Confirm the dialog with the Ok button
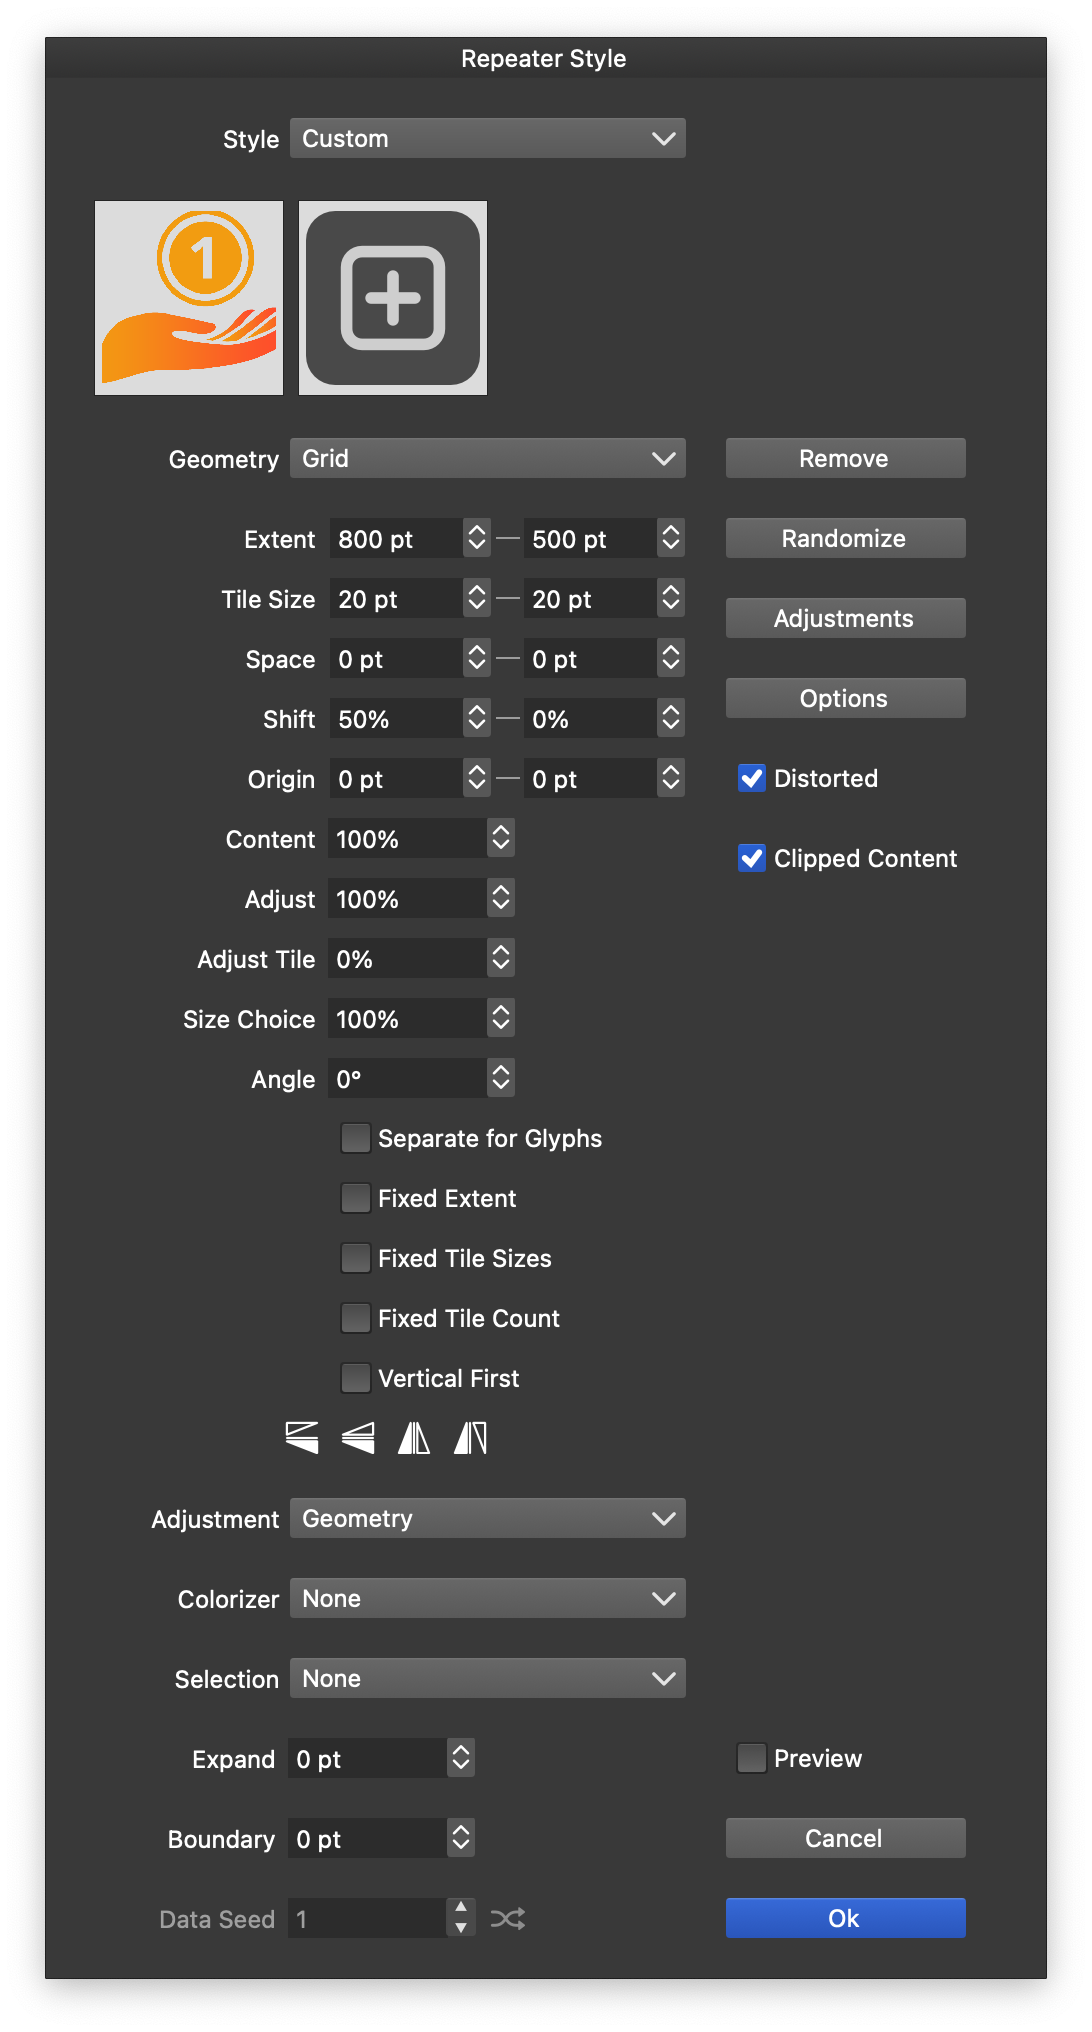This screenshot has height=2032, width=1092. [x=845, y=1918]
